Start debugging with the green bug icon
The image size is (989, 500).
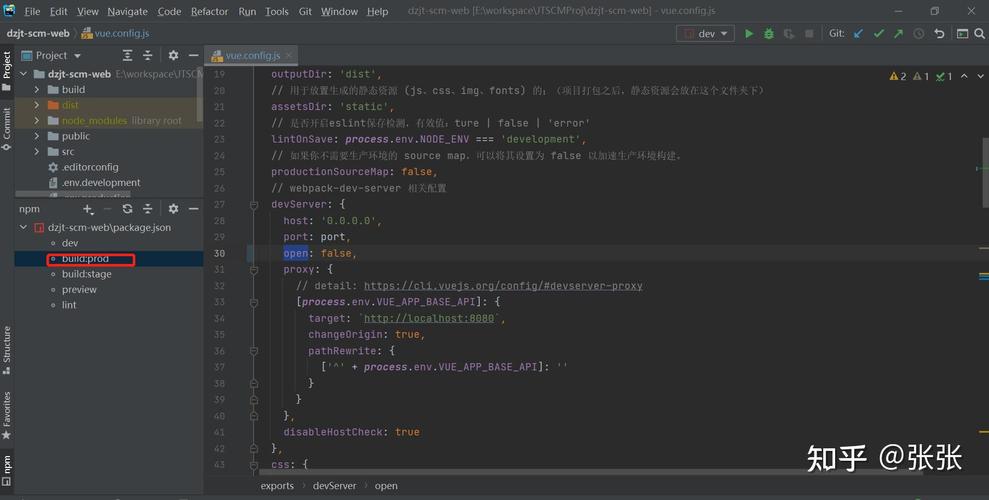click(768, 33)
